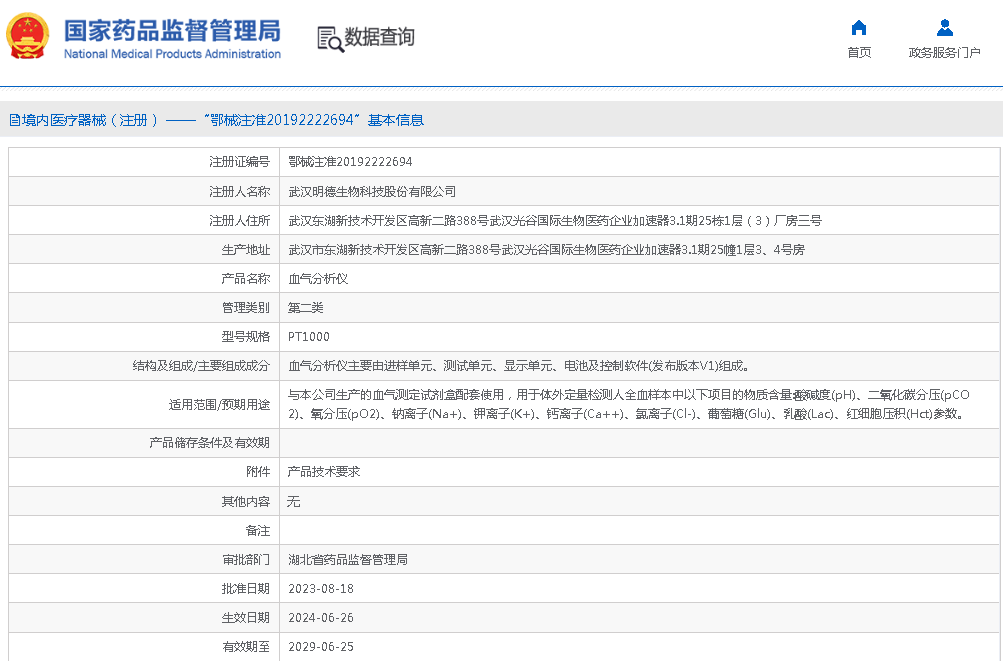Click the 管理类别 value 第二类
The image size is (1003, 661).
305,308
